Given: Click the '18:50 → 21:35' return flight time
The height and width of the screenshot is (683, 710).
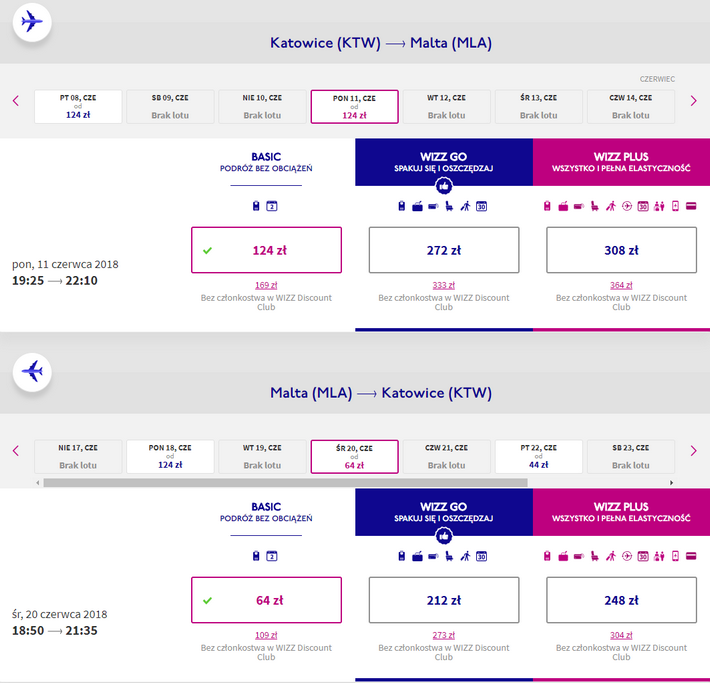Looking at the screenshot, I should pyautogui.click(x=55, y=630).
